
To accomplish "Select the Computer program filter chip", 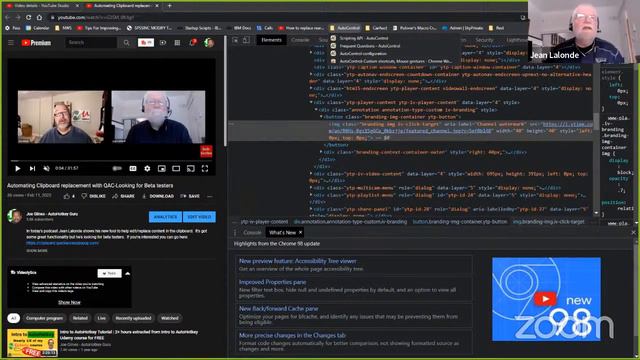I will tap(44, 318).
